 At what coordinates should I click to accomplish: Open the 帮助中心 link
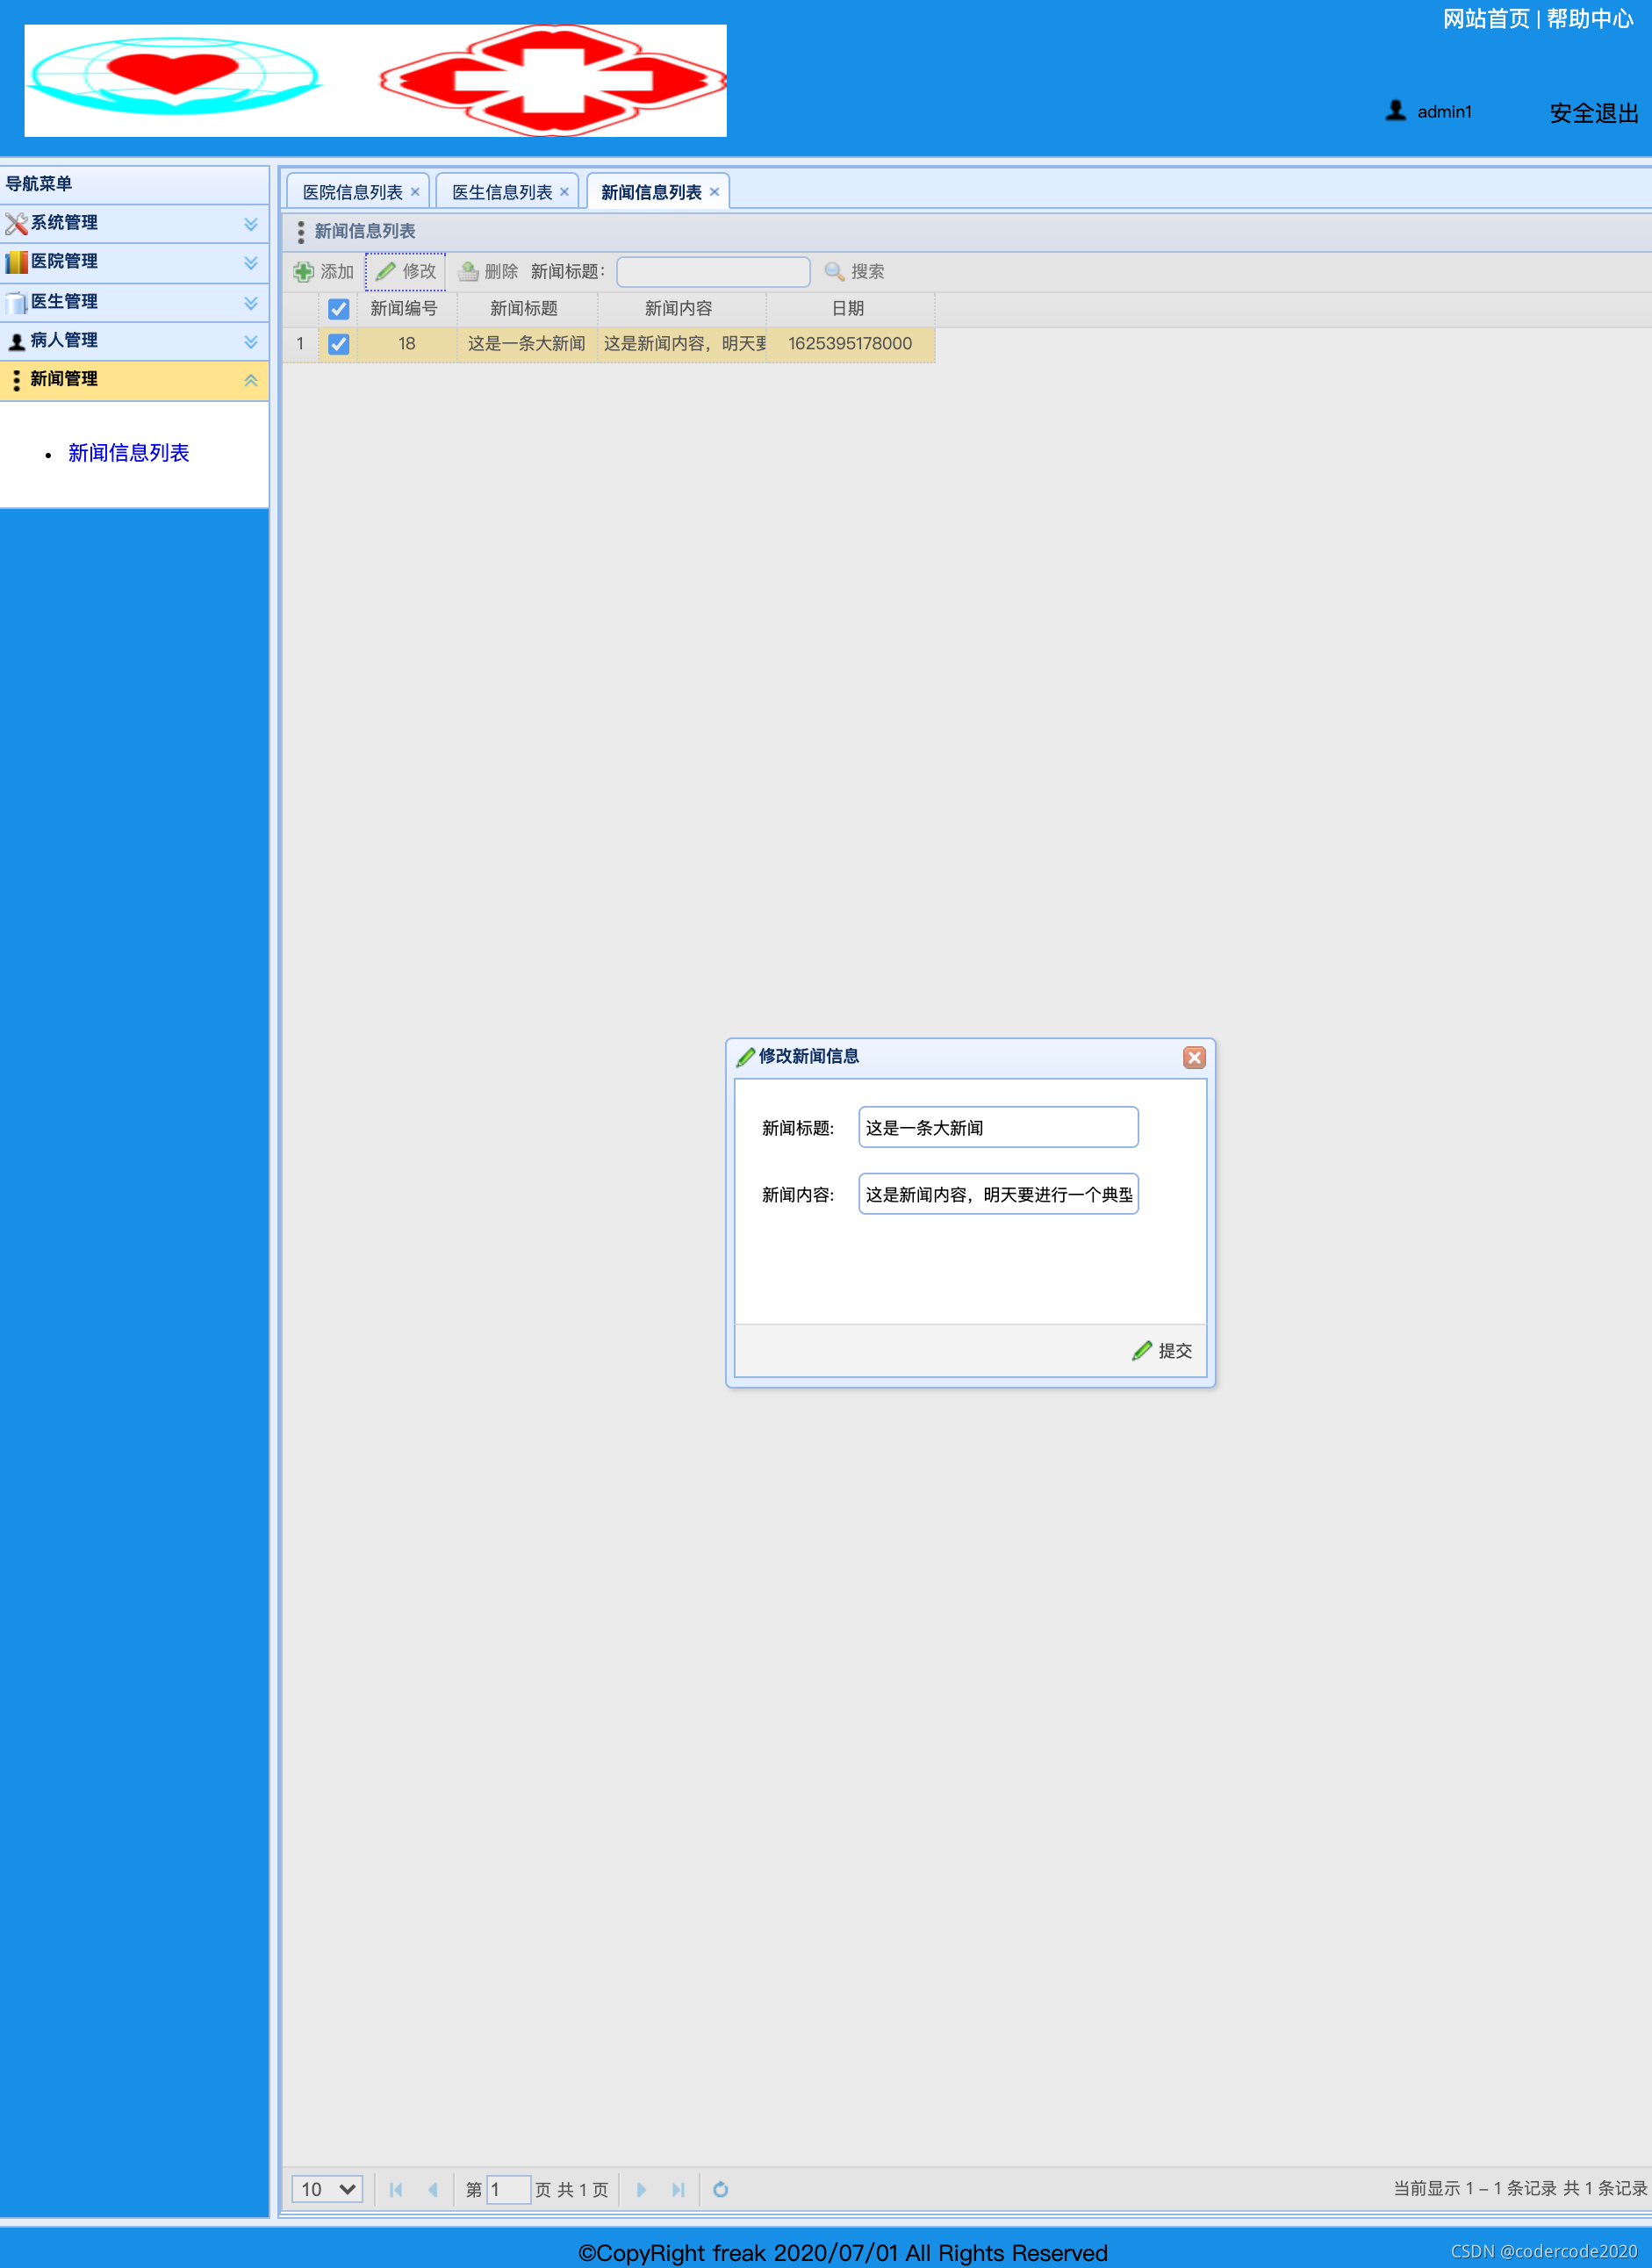click(x=1589, y=19)
